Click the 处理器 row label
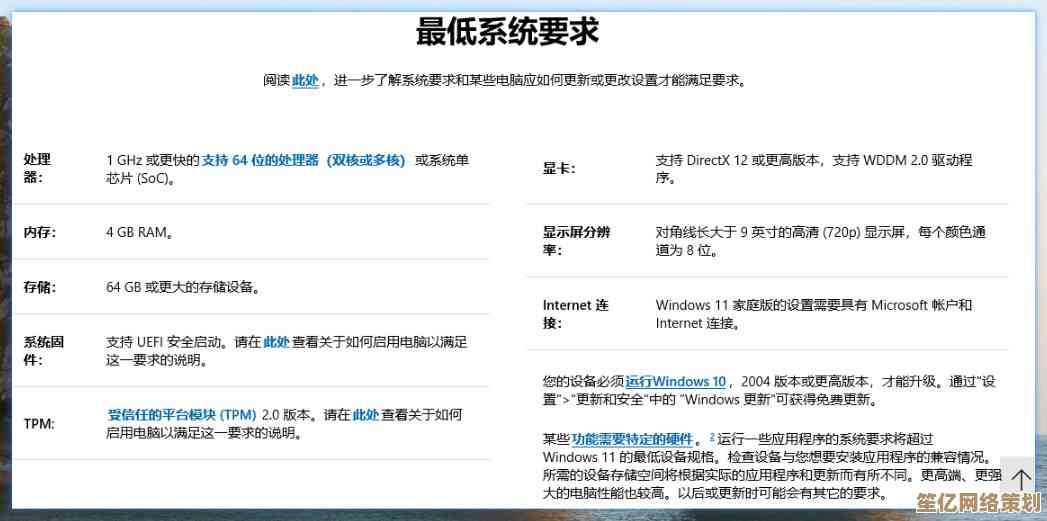The height and width of the screenshot is (521, 1047). point(37,168)
